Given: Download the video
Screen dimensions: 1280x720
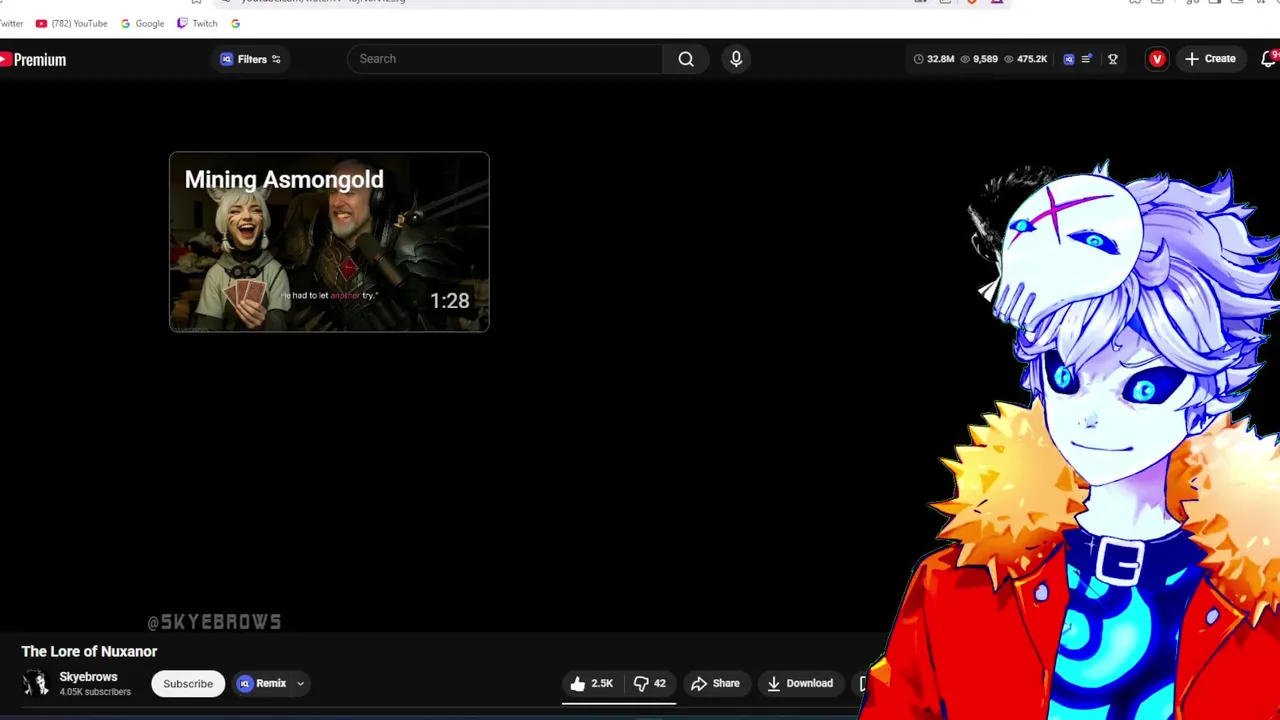Looking at the screenshot, I should (x=800, y=684).
